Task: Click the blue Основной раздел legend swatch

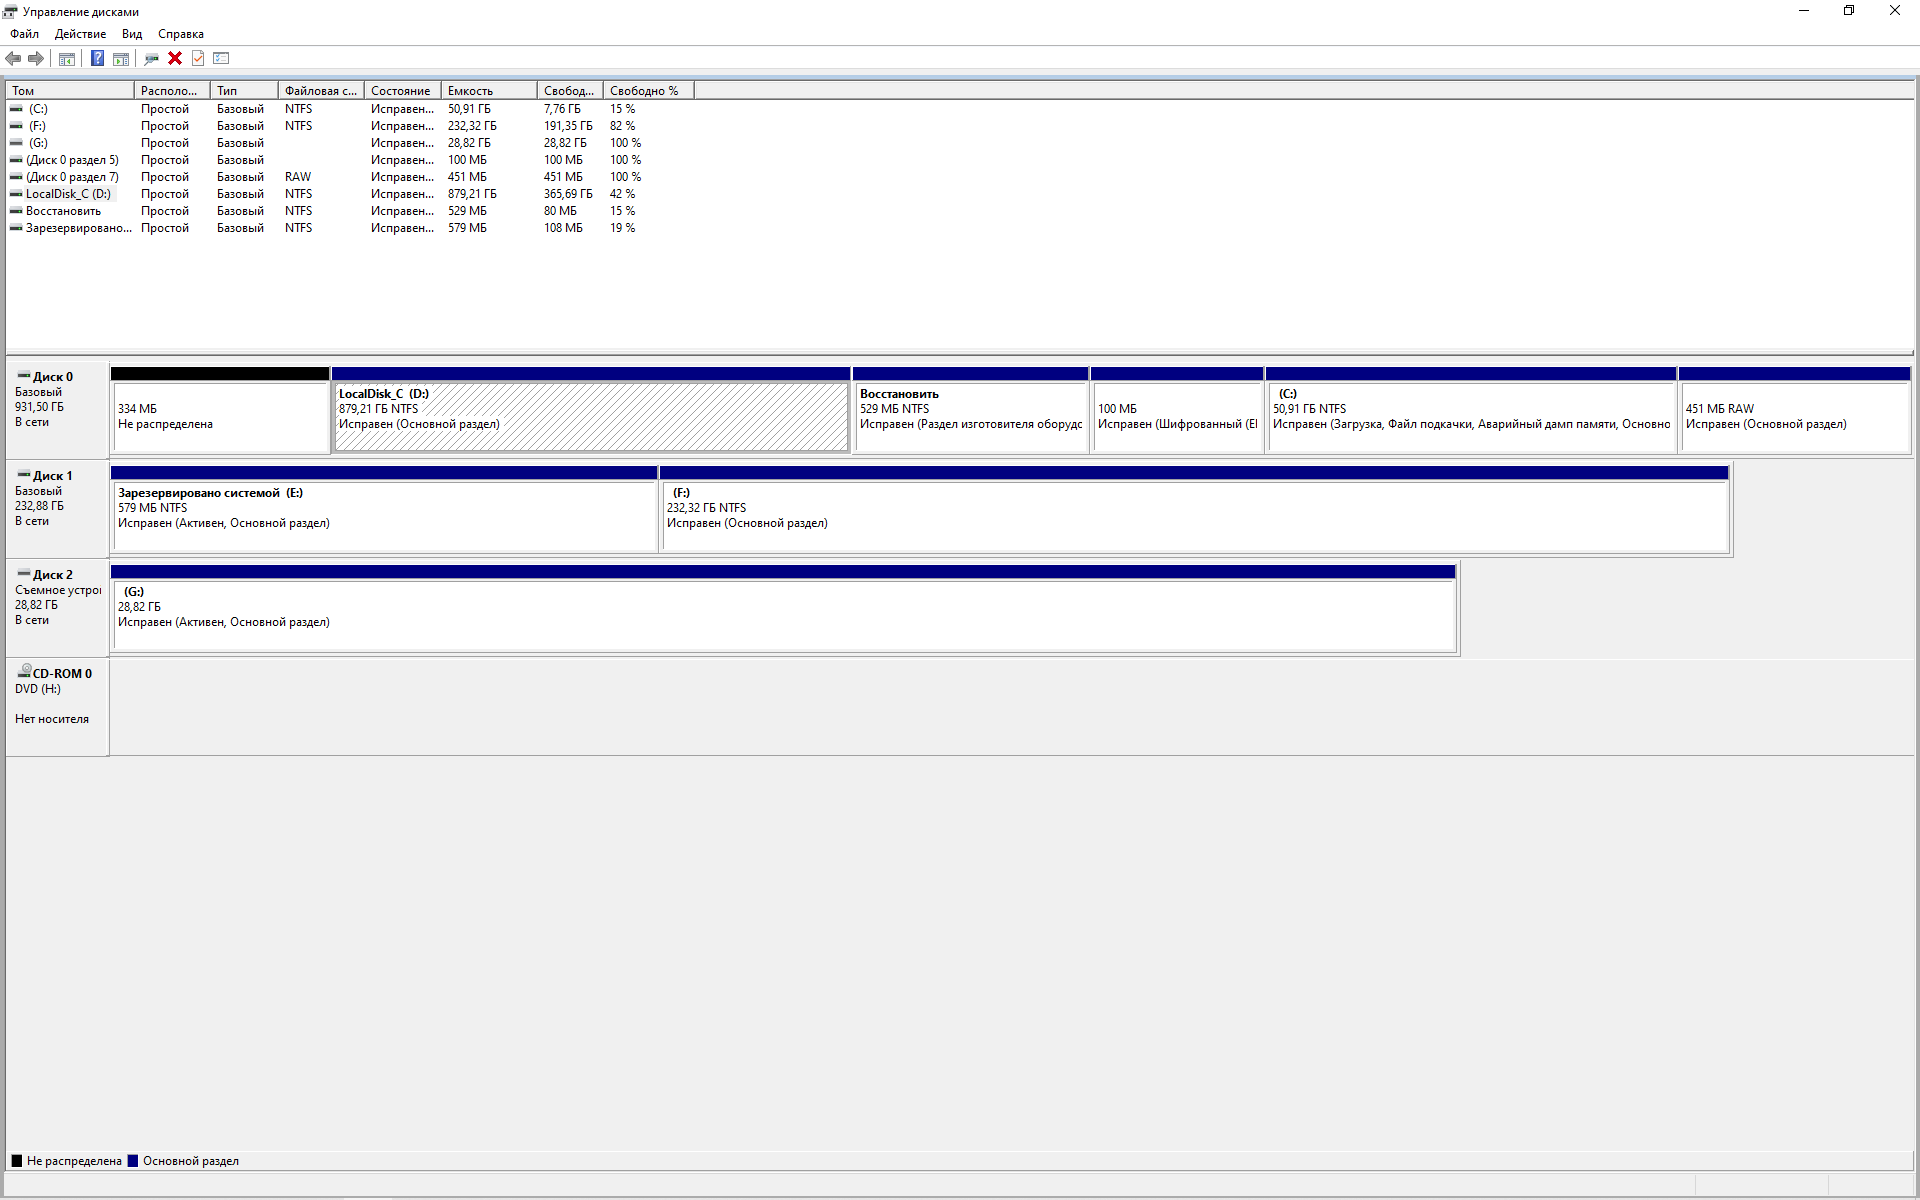Action: 133,1161
